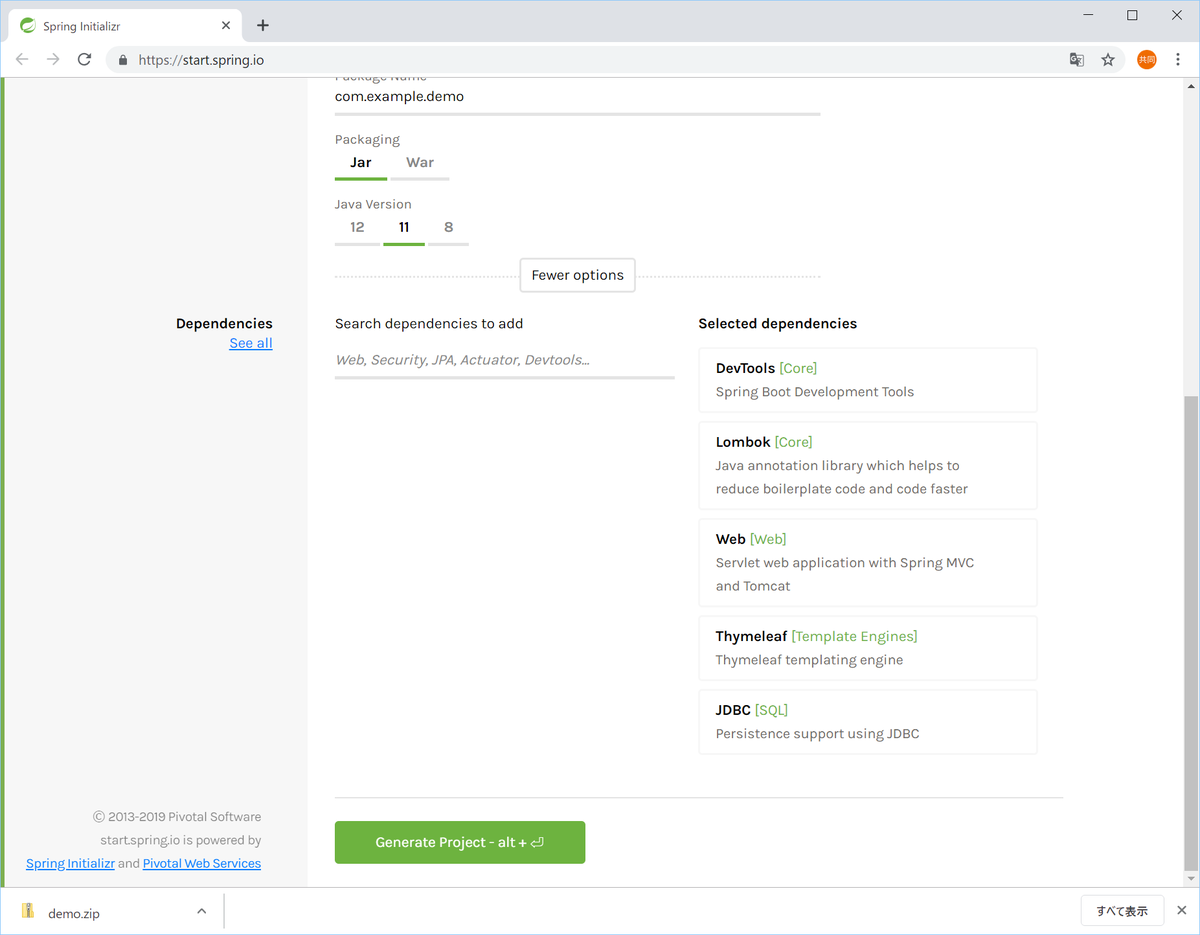Viewport: 1200px width, 935px height.
Task: Choose Java Version 11
Action: [x=404, y=228]
